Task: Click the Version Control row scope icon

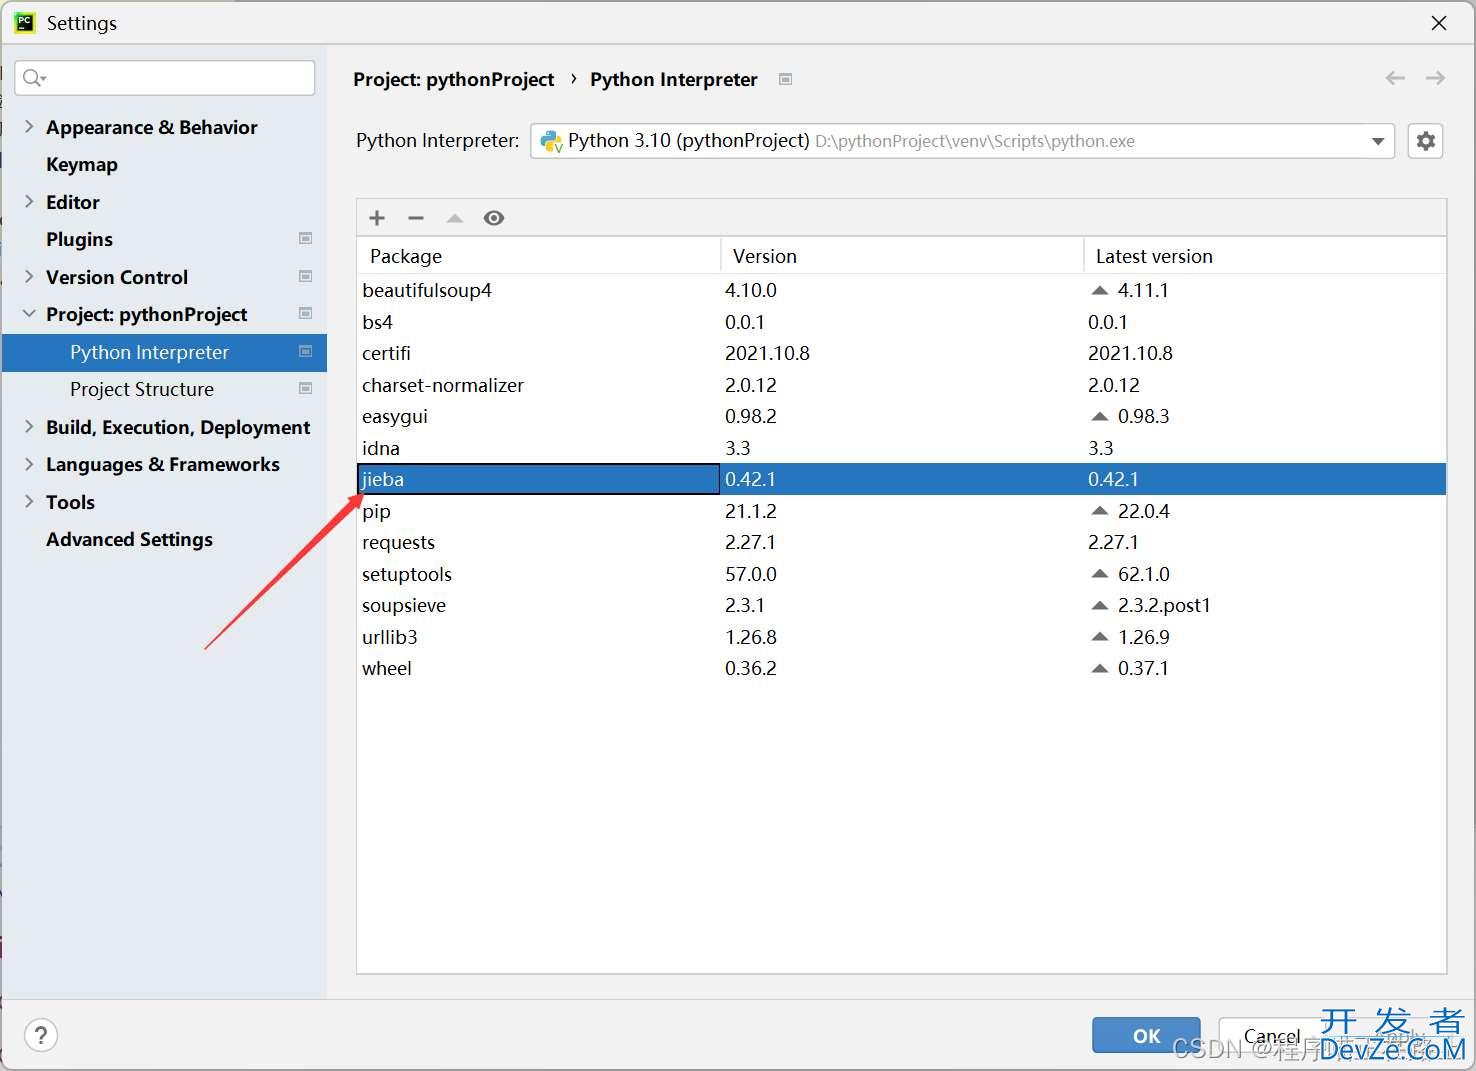Action: click(x=306, y=276)
